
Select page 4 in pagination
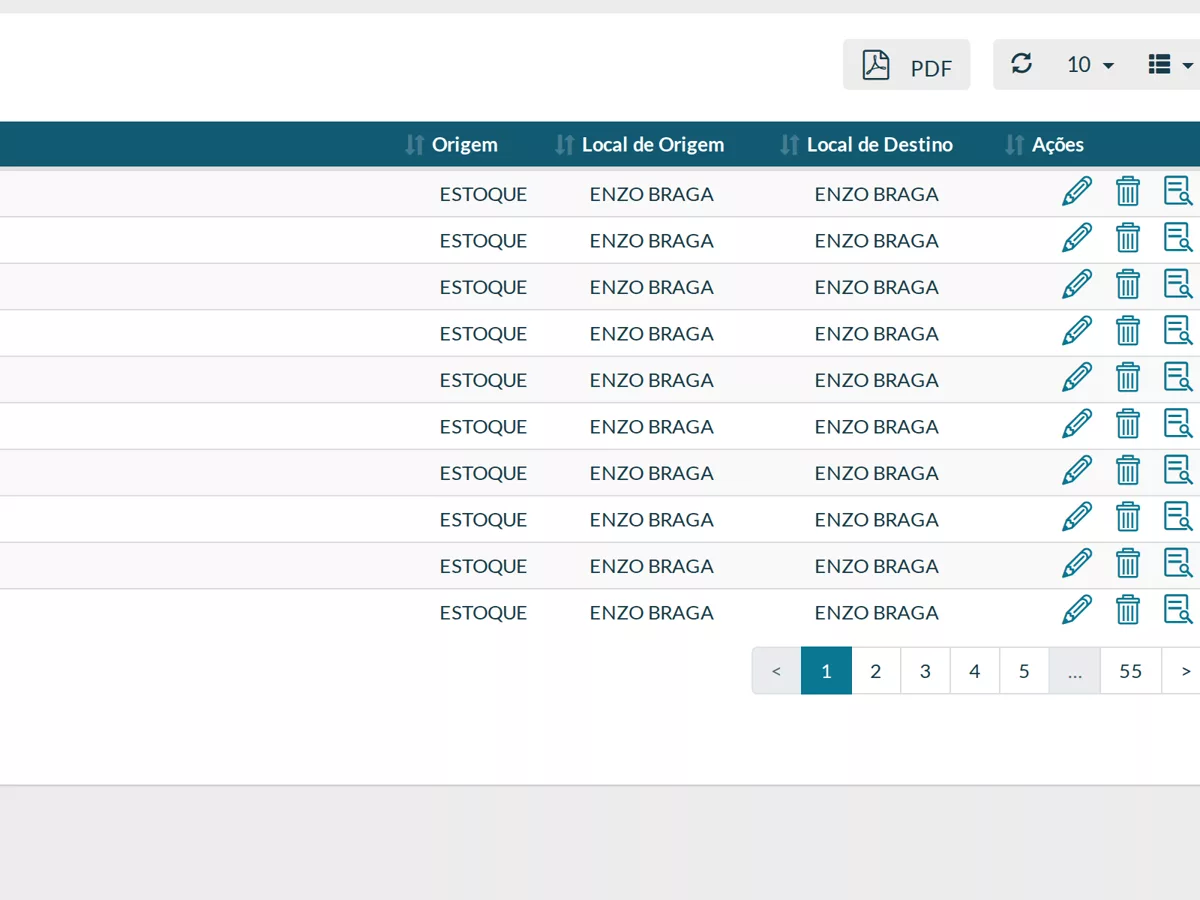[975, 671]
